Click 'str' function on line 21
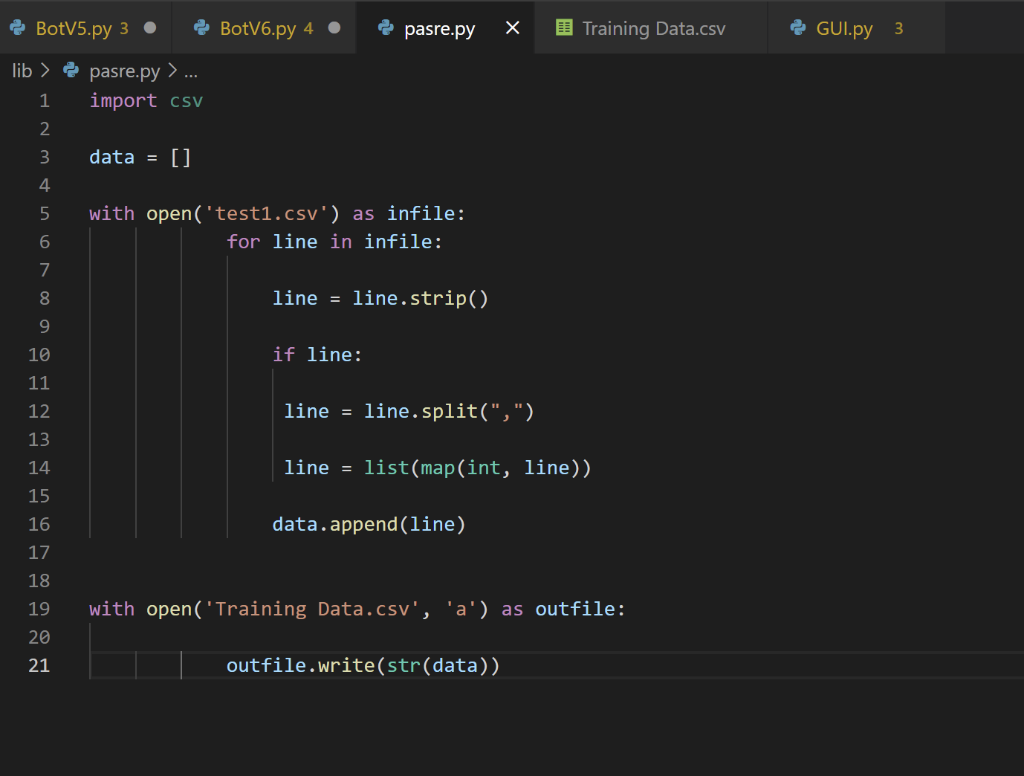 (404, 666)
